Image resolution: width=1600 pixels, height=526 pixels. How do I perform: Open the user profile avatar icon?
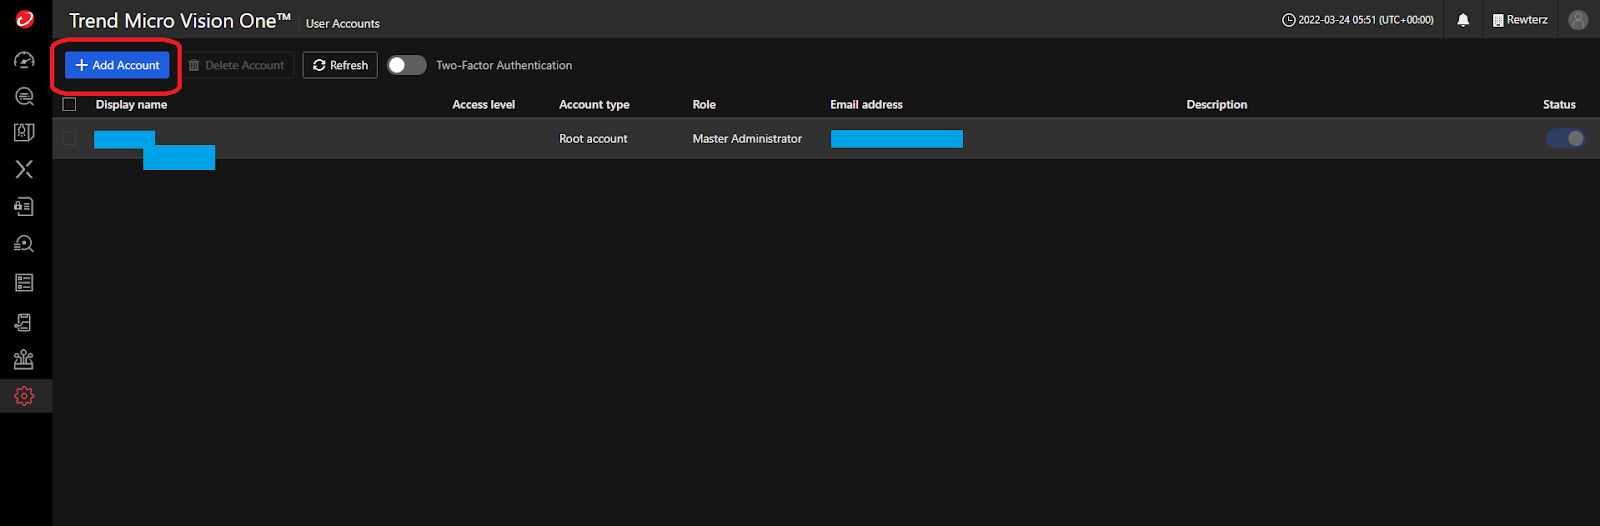[1578, 20]
